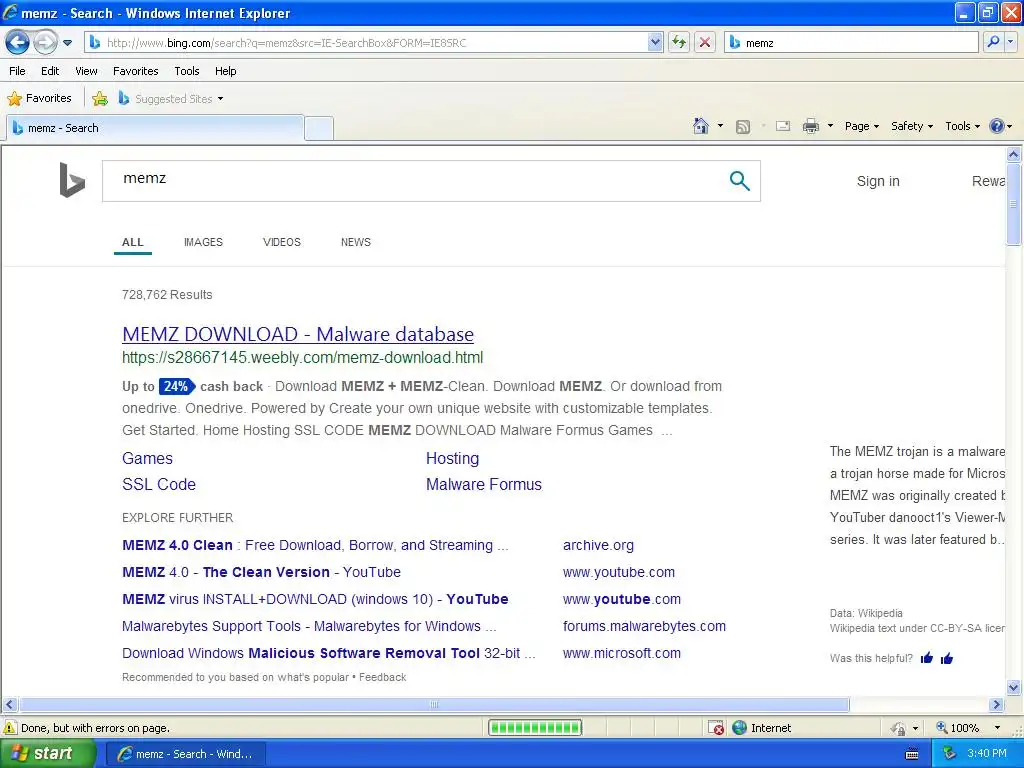Open the Games sitelink
This screenshot has width=1024, height=768.
[147, 458]
